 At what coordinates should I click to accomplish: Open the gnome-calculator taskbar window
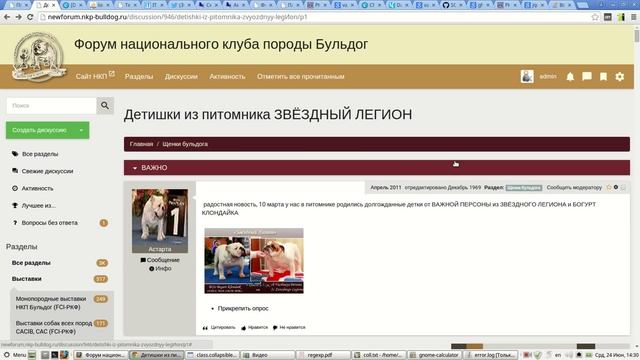434,355
